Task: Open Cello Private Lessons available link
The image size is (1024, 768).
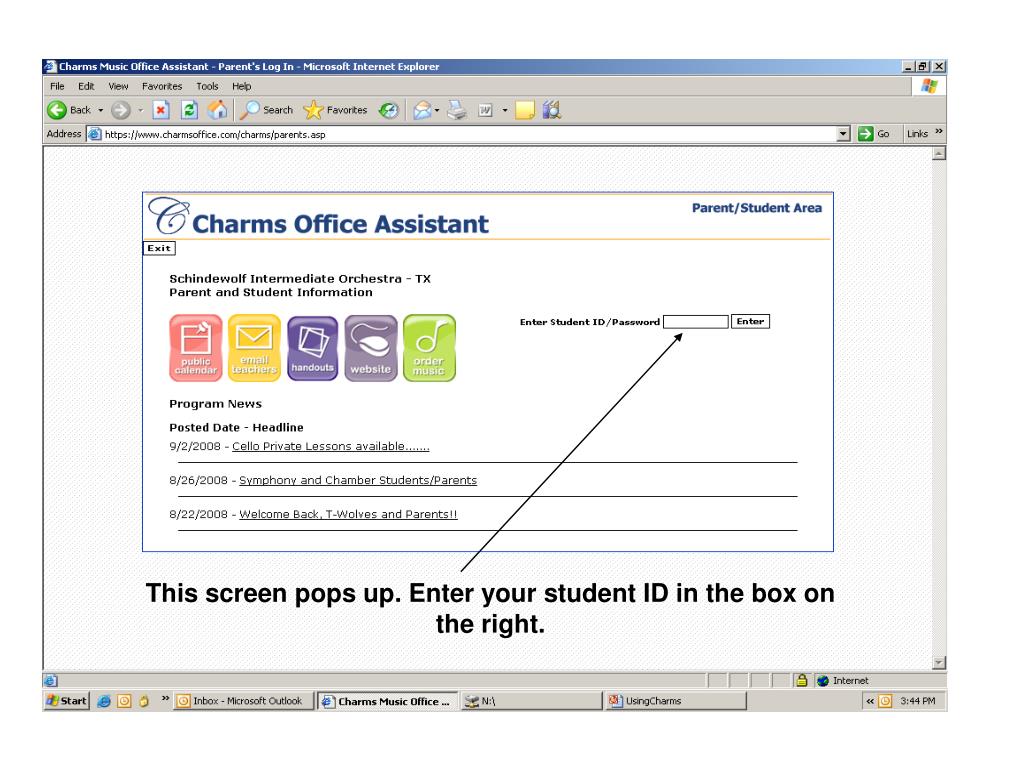Action: (x=330, y=446)
